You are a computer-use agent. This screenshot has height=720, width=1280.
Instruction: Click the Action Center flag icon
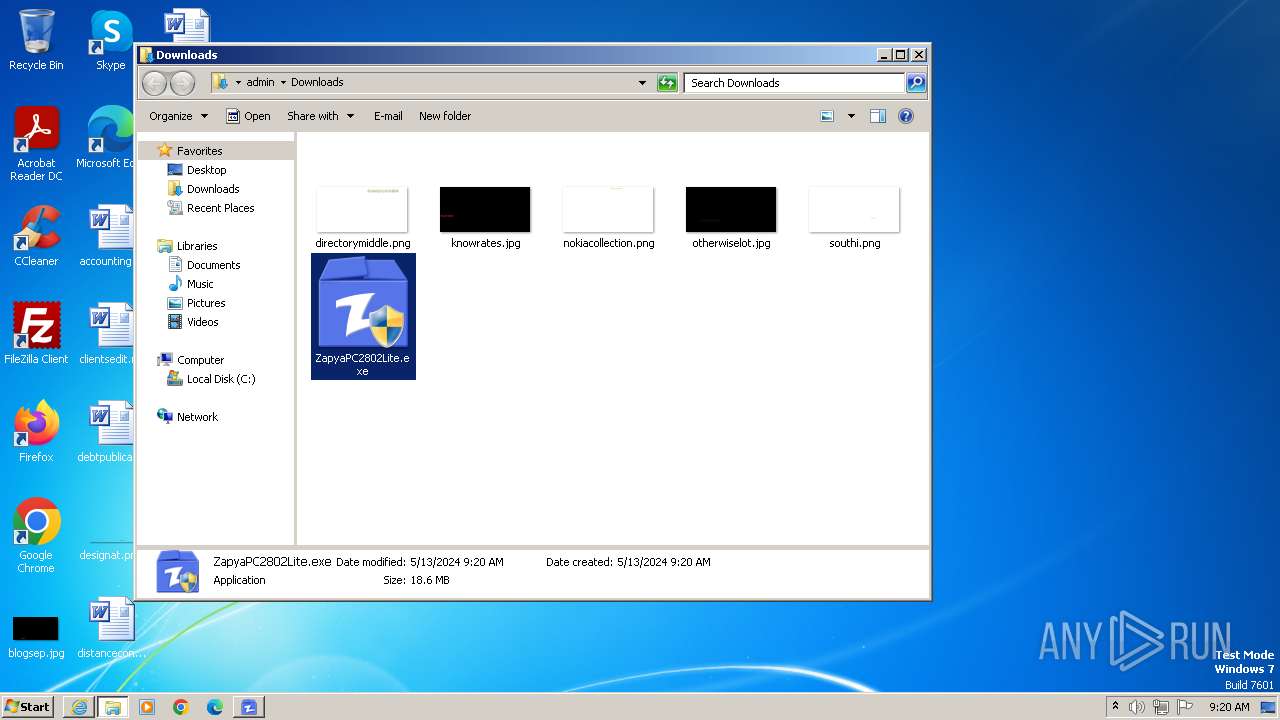point(1185,707)
